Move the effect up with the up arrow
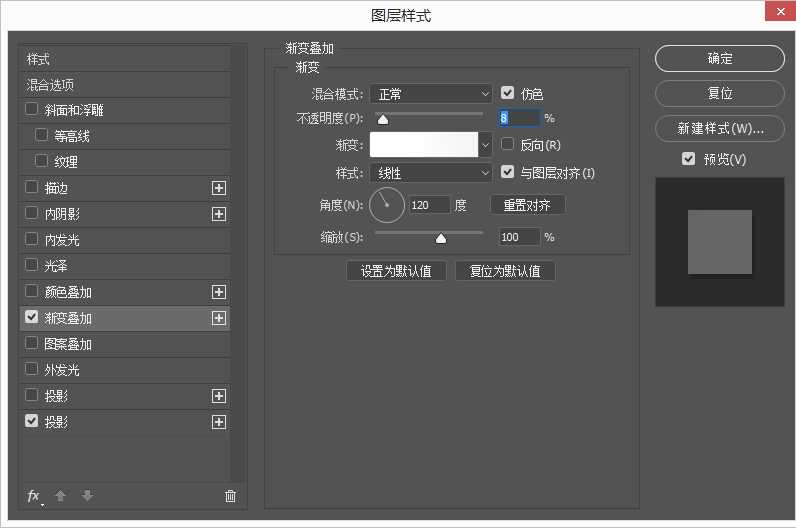 (60, 496)
